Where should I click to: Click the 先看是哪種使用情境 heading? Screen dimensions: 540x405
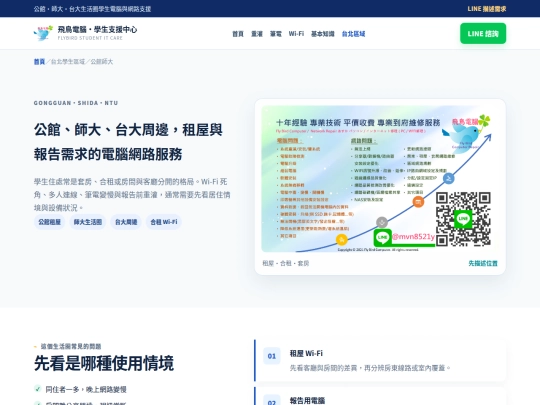coord(104,363)
